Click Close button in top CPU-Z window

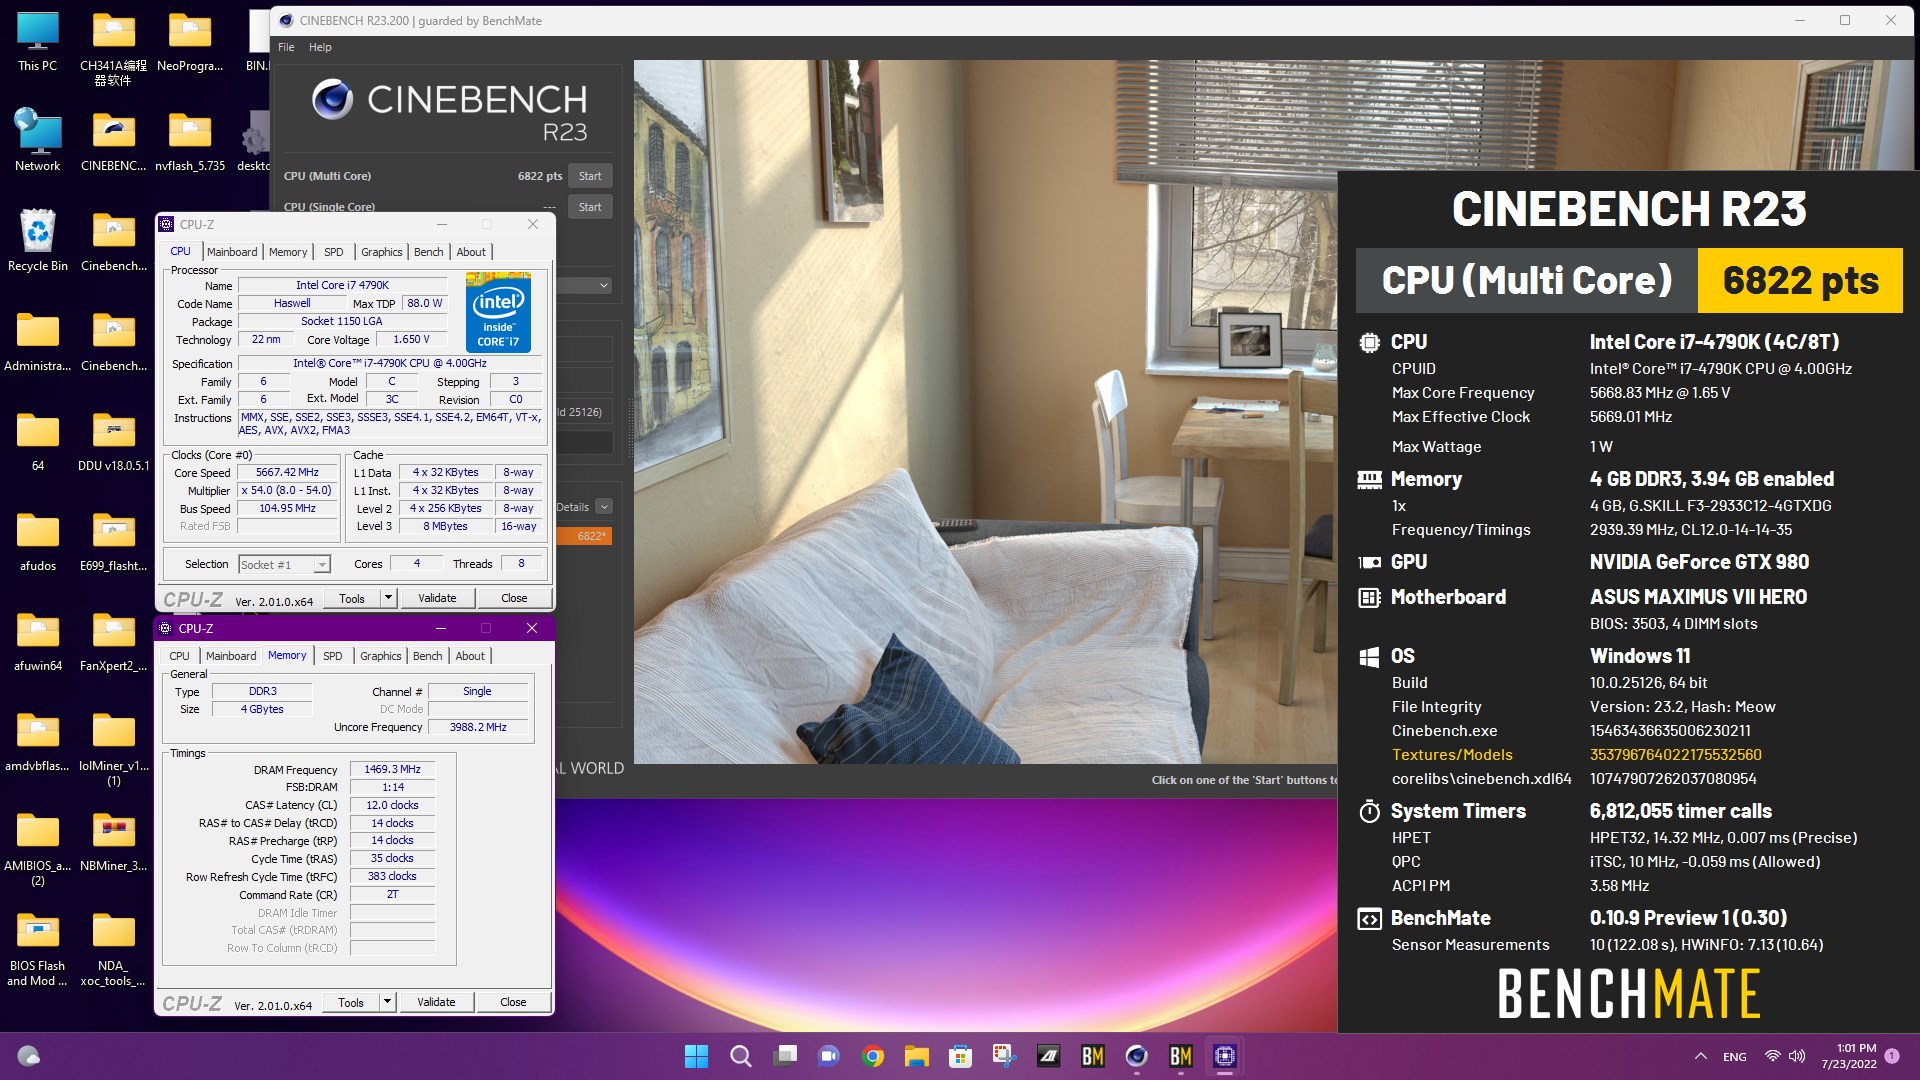(x=514, y=598)
